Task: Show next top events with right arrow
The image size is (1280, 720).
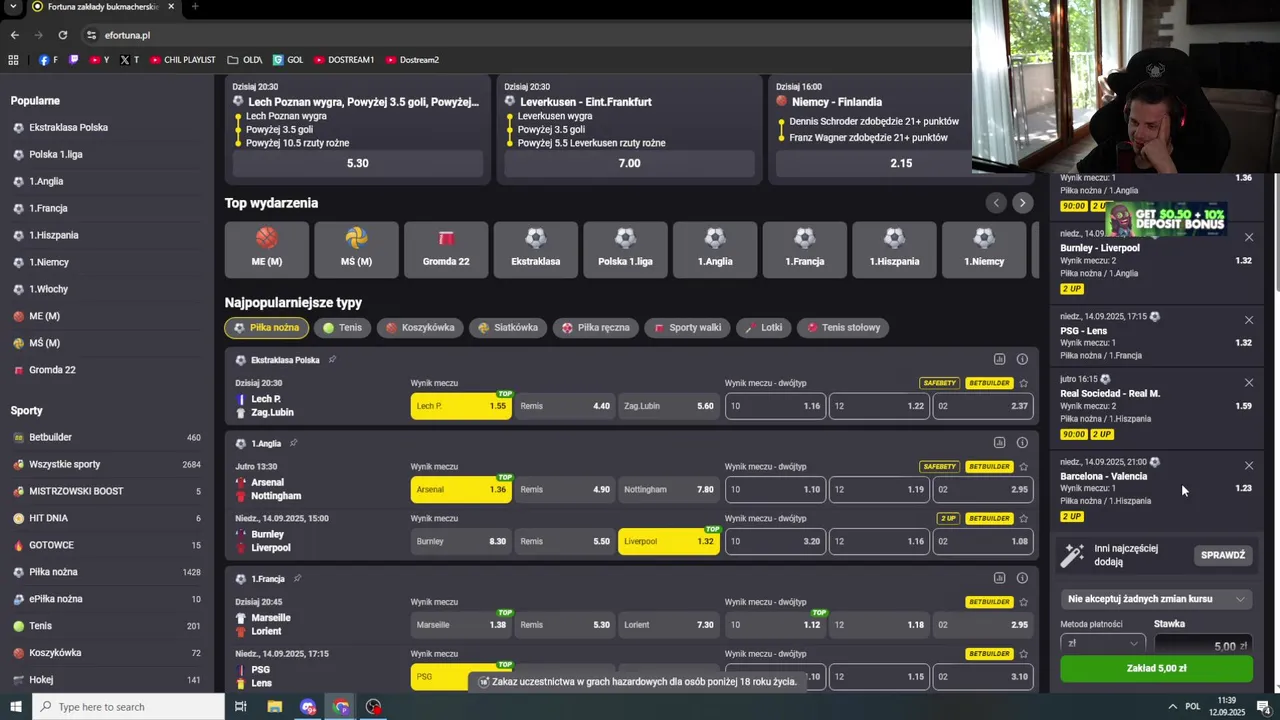Action: point(1022,203)
